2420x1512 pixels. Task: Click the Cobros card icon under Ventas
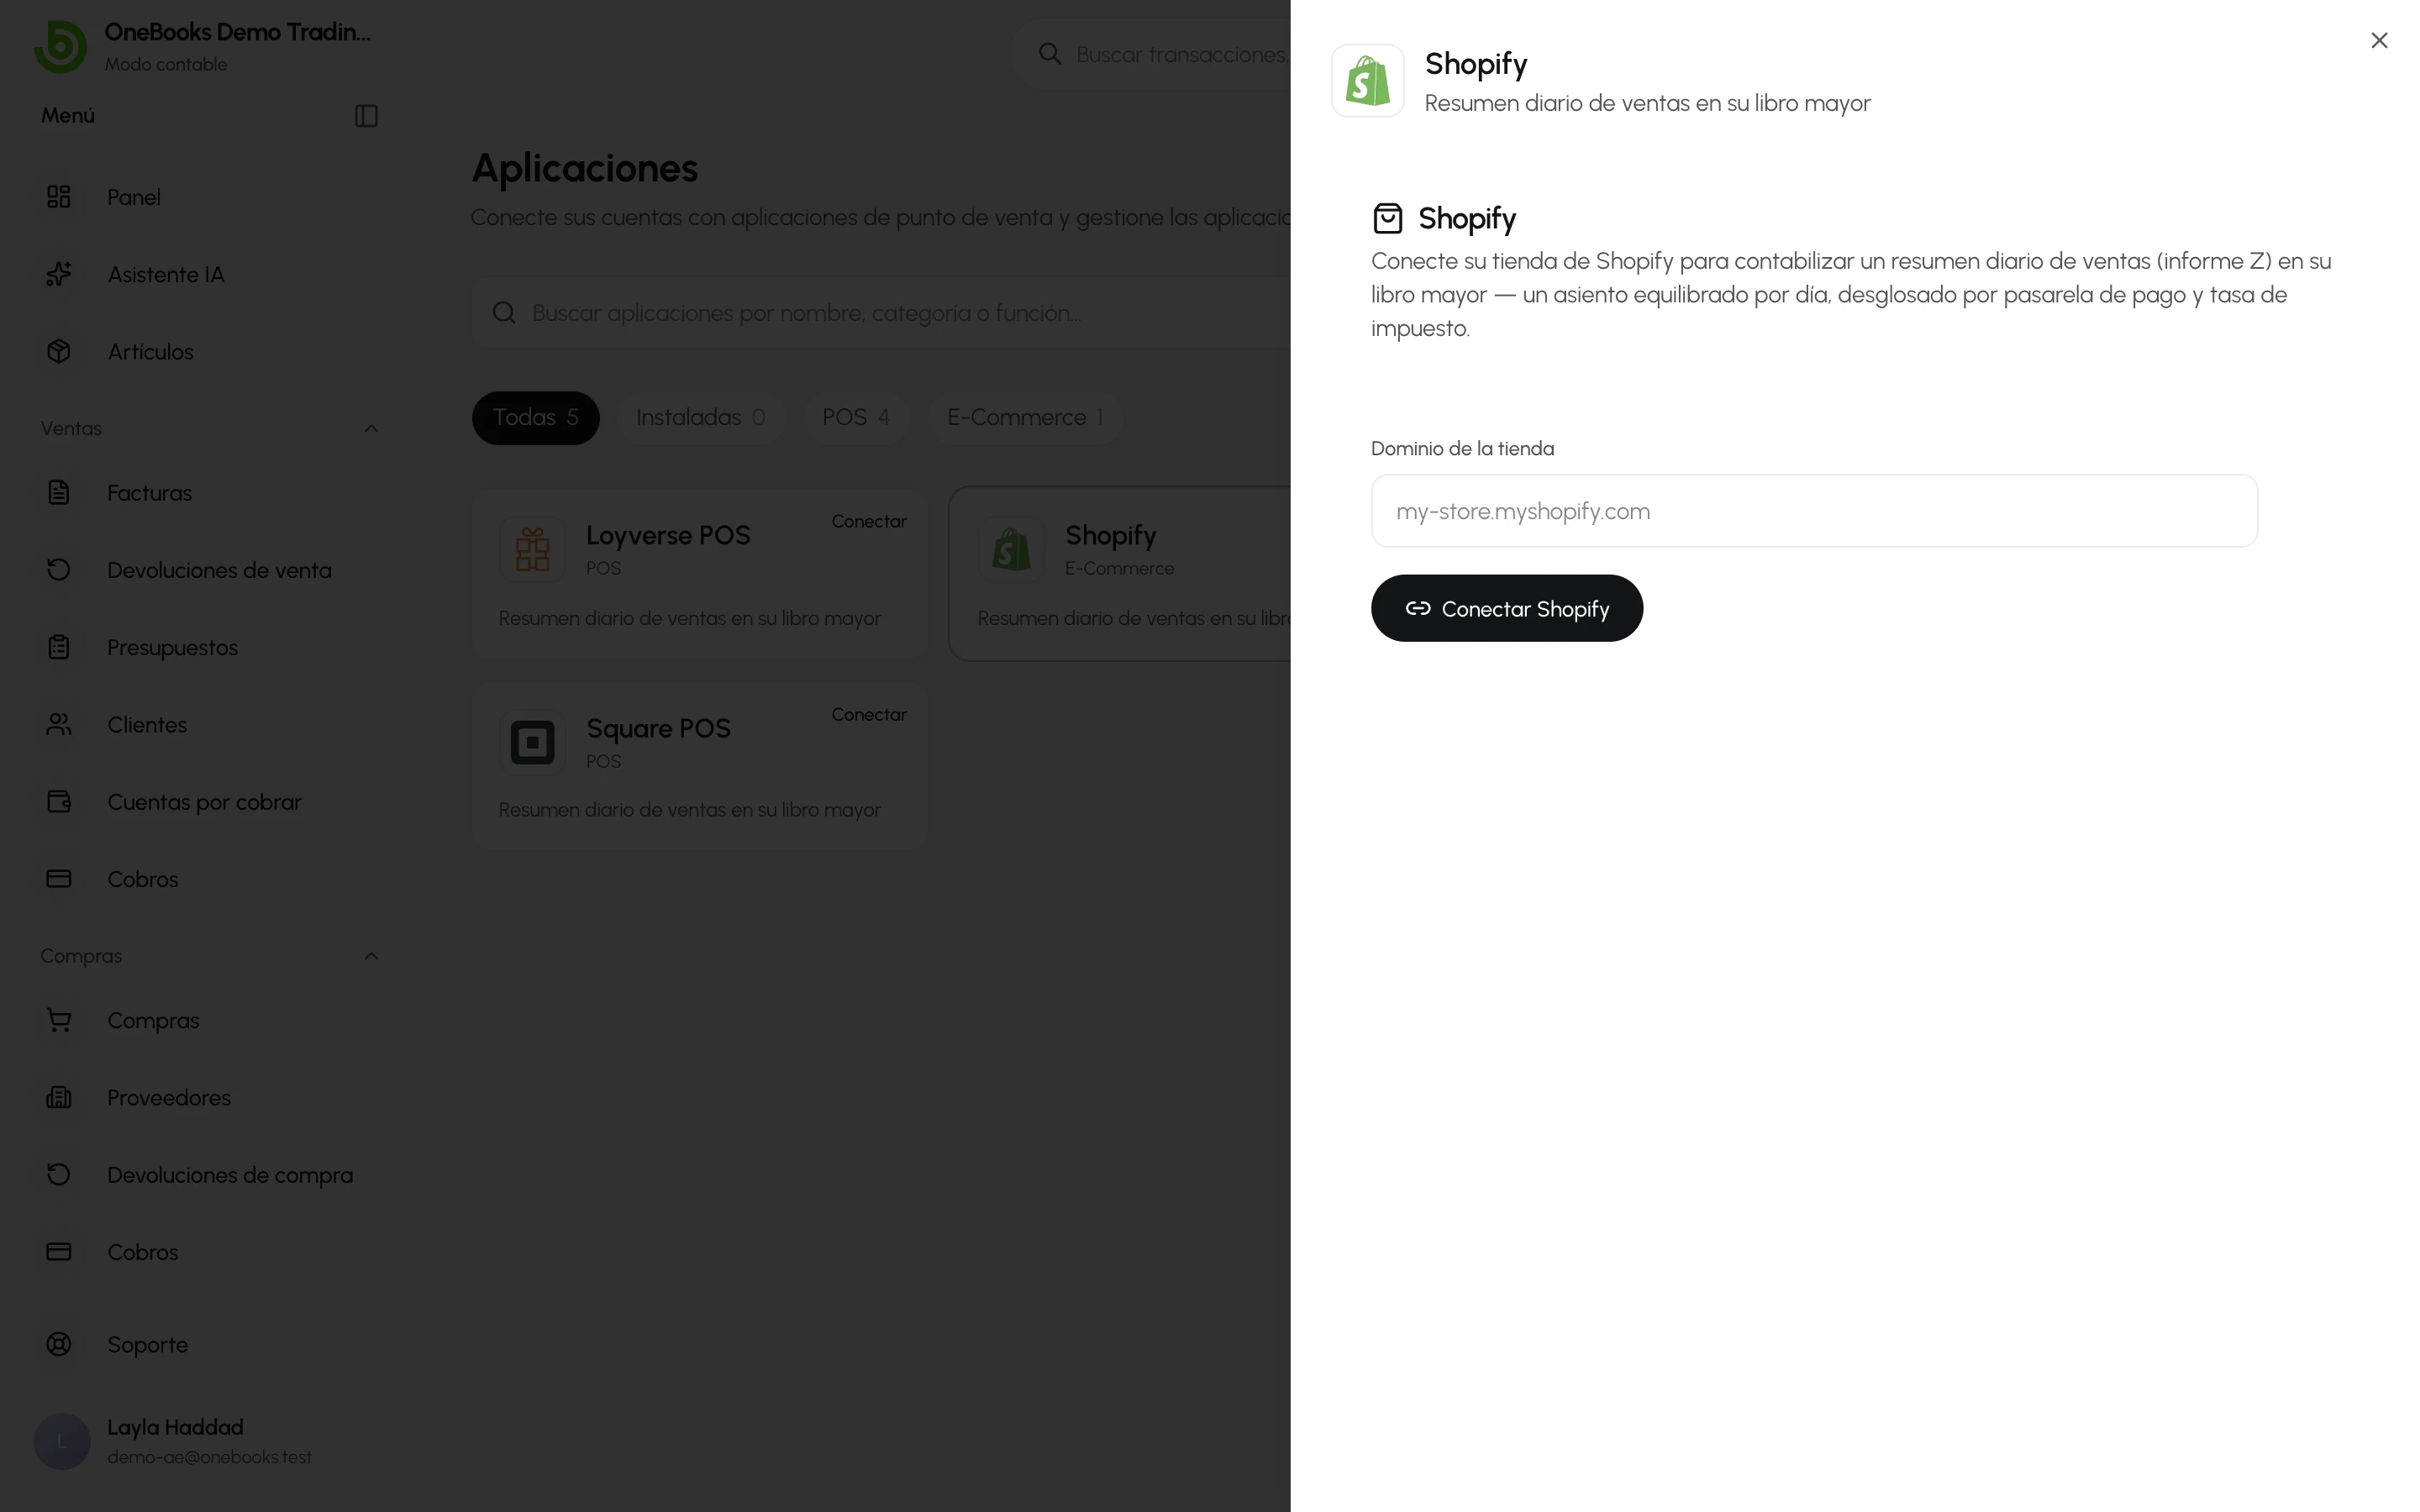[x=59, y=878]
